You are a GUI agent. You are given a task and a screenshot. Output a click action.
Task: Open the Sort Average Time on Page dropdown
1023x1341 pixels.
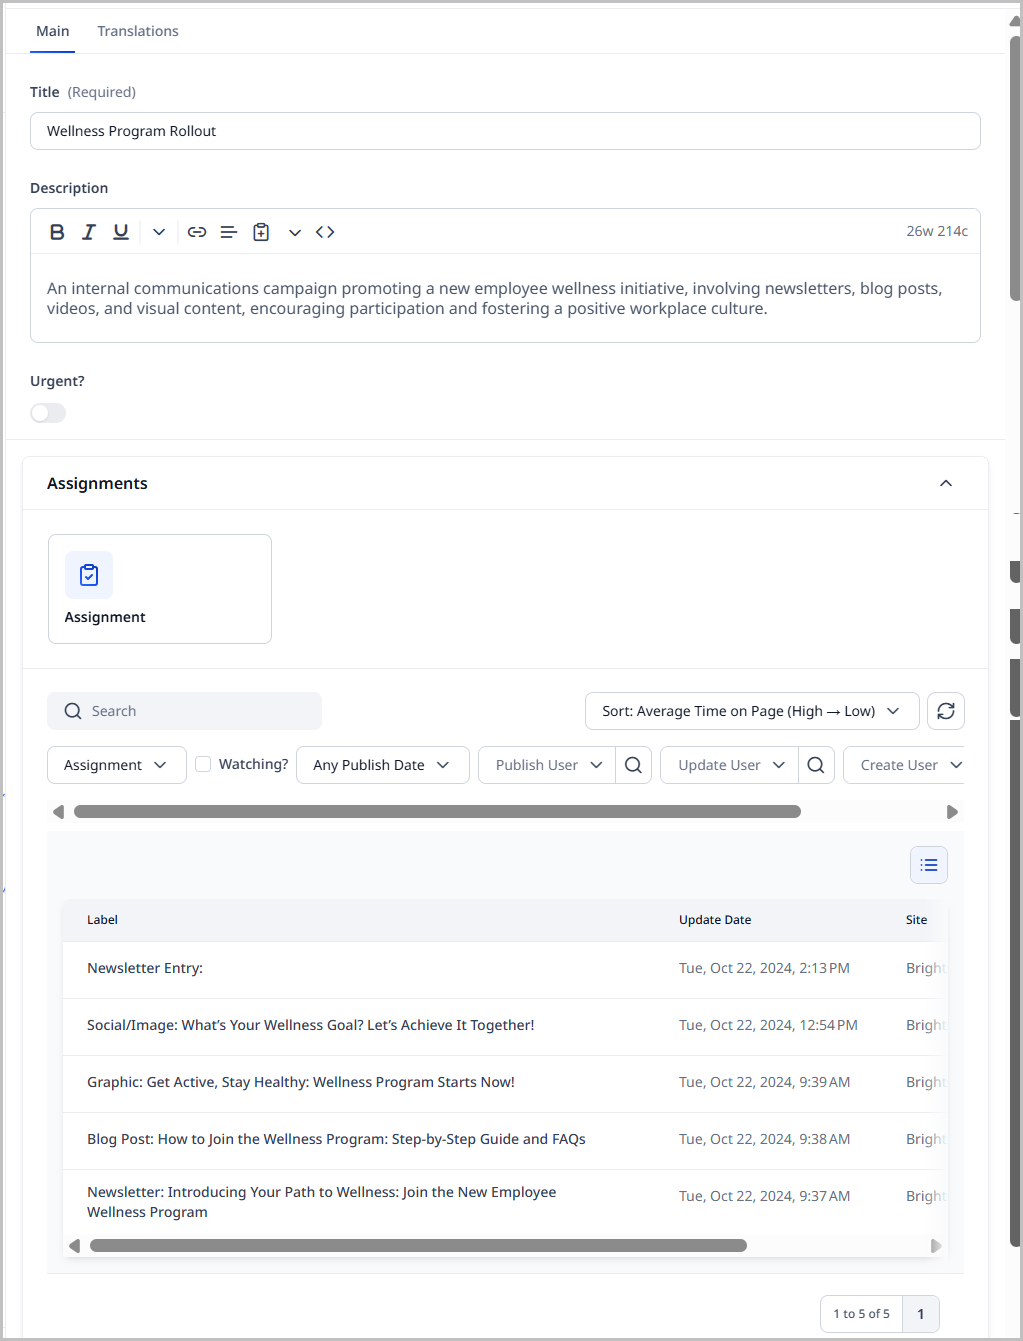coord(751,710)
